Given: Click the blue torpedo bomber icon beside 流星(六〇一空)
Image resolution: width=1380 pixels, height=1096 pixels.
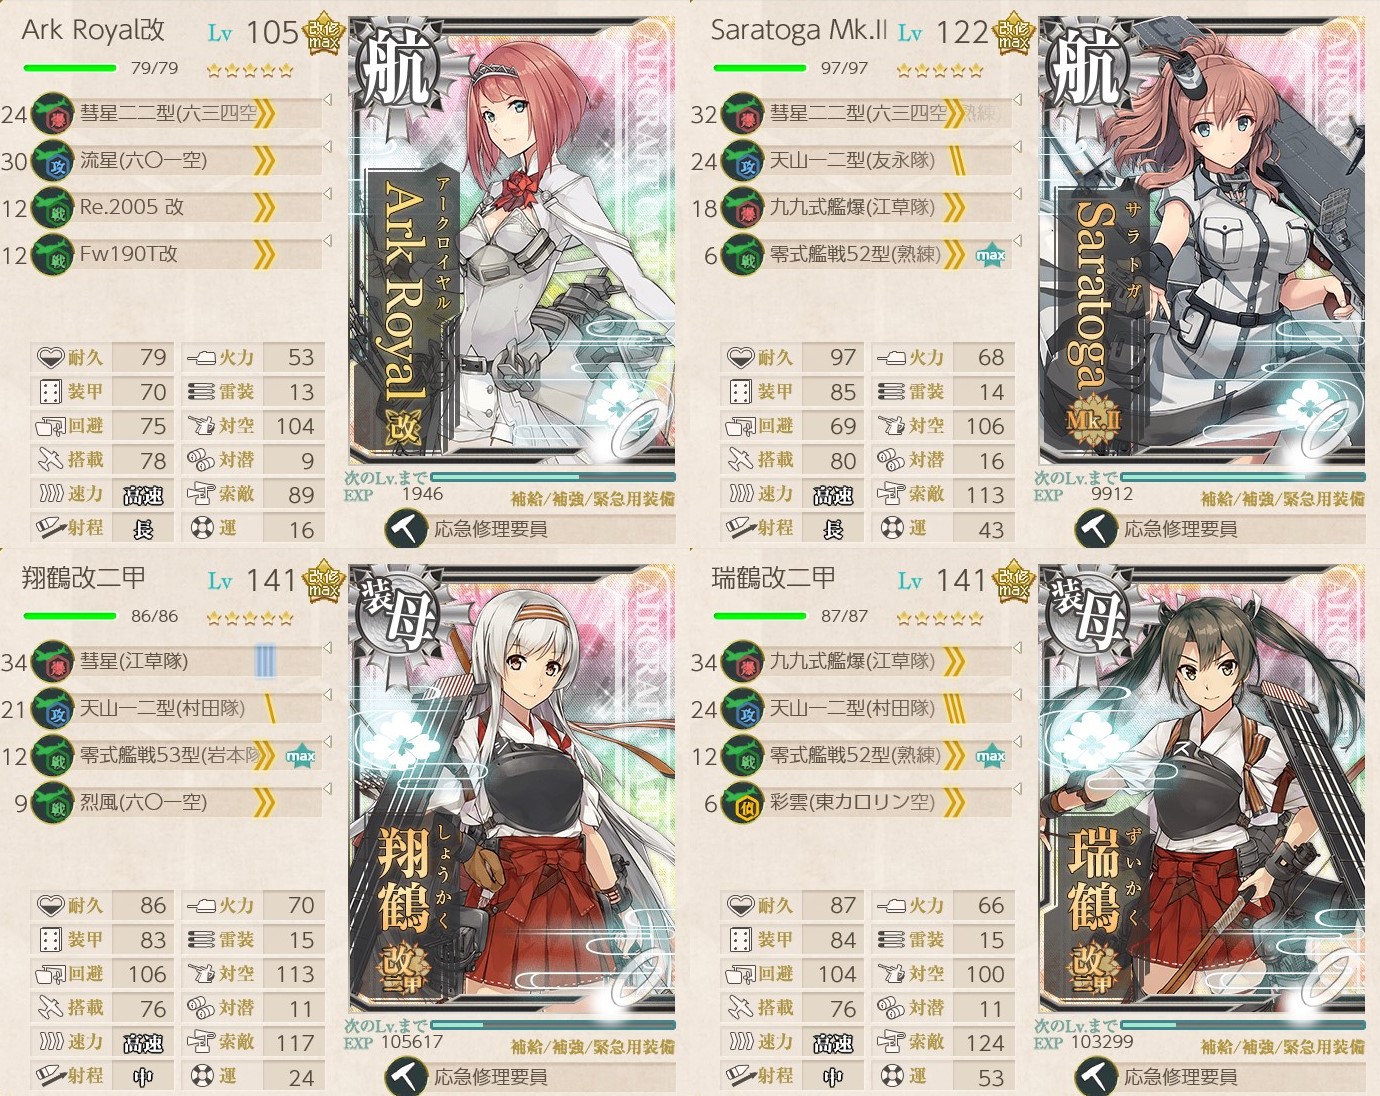Looking at the screenshot, I should 52,160.
